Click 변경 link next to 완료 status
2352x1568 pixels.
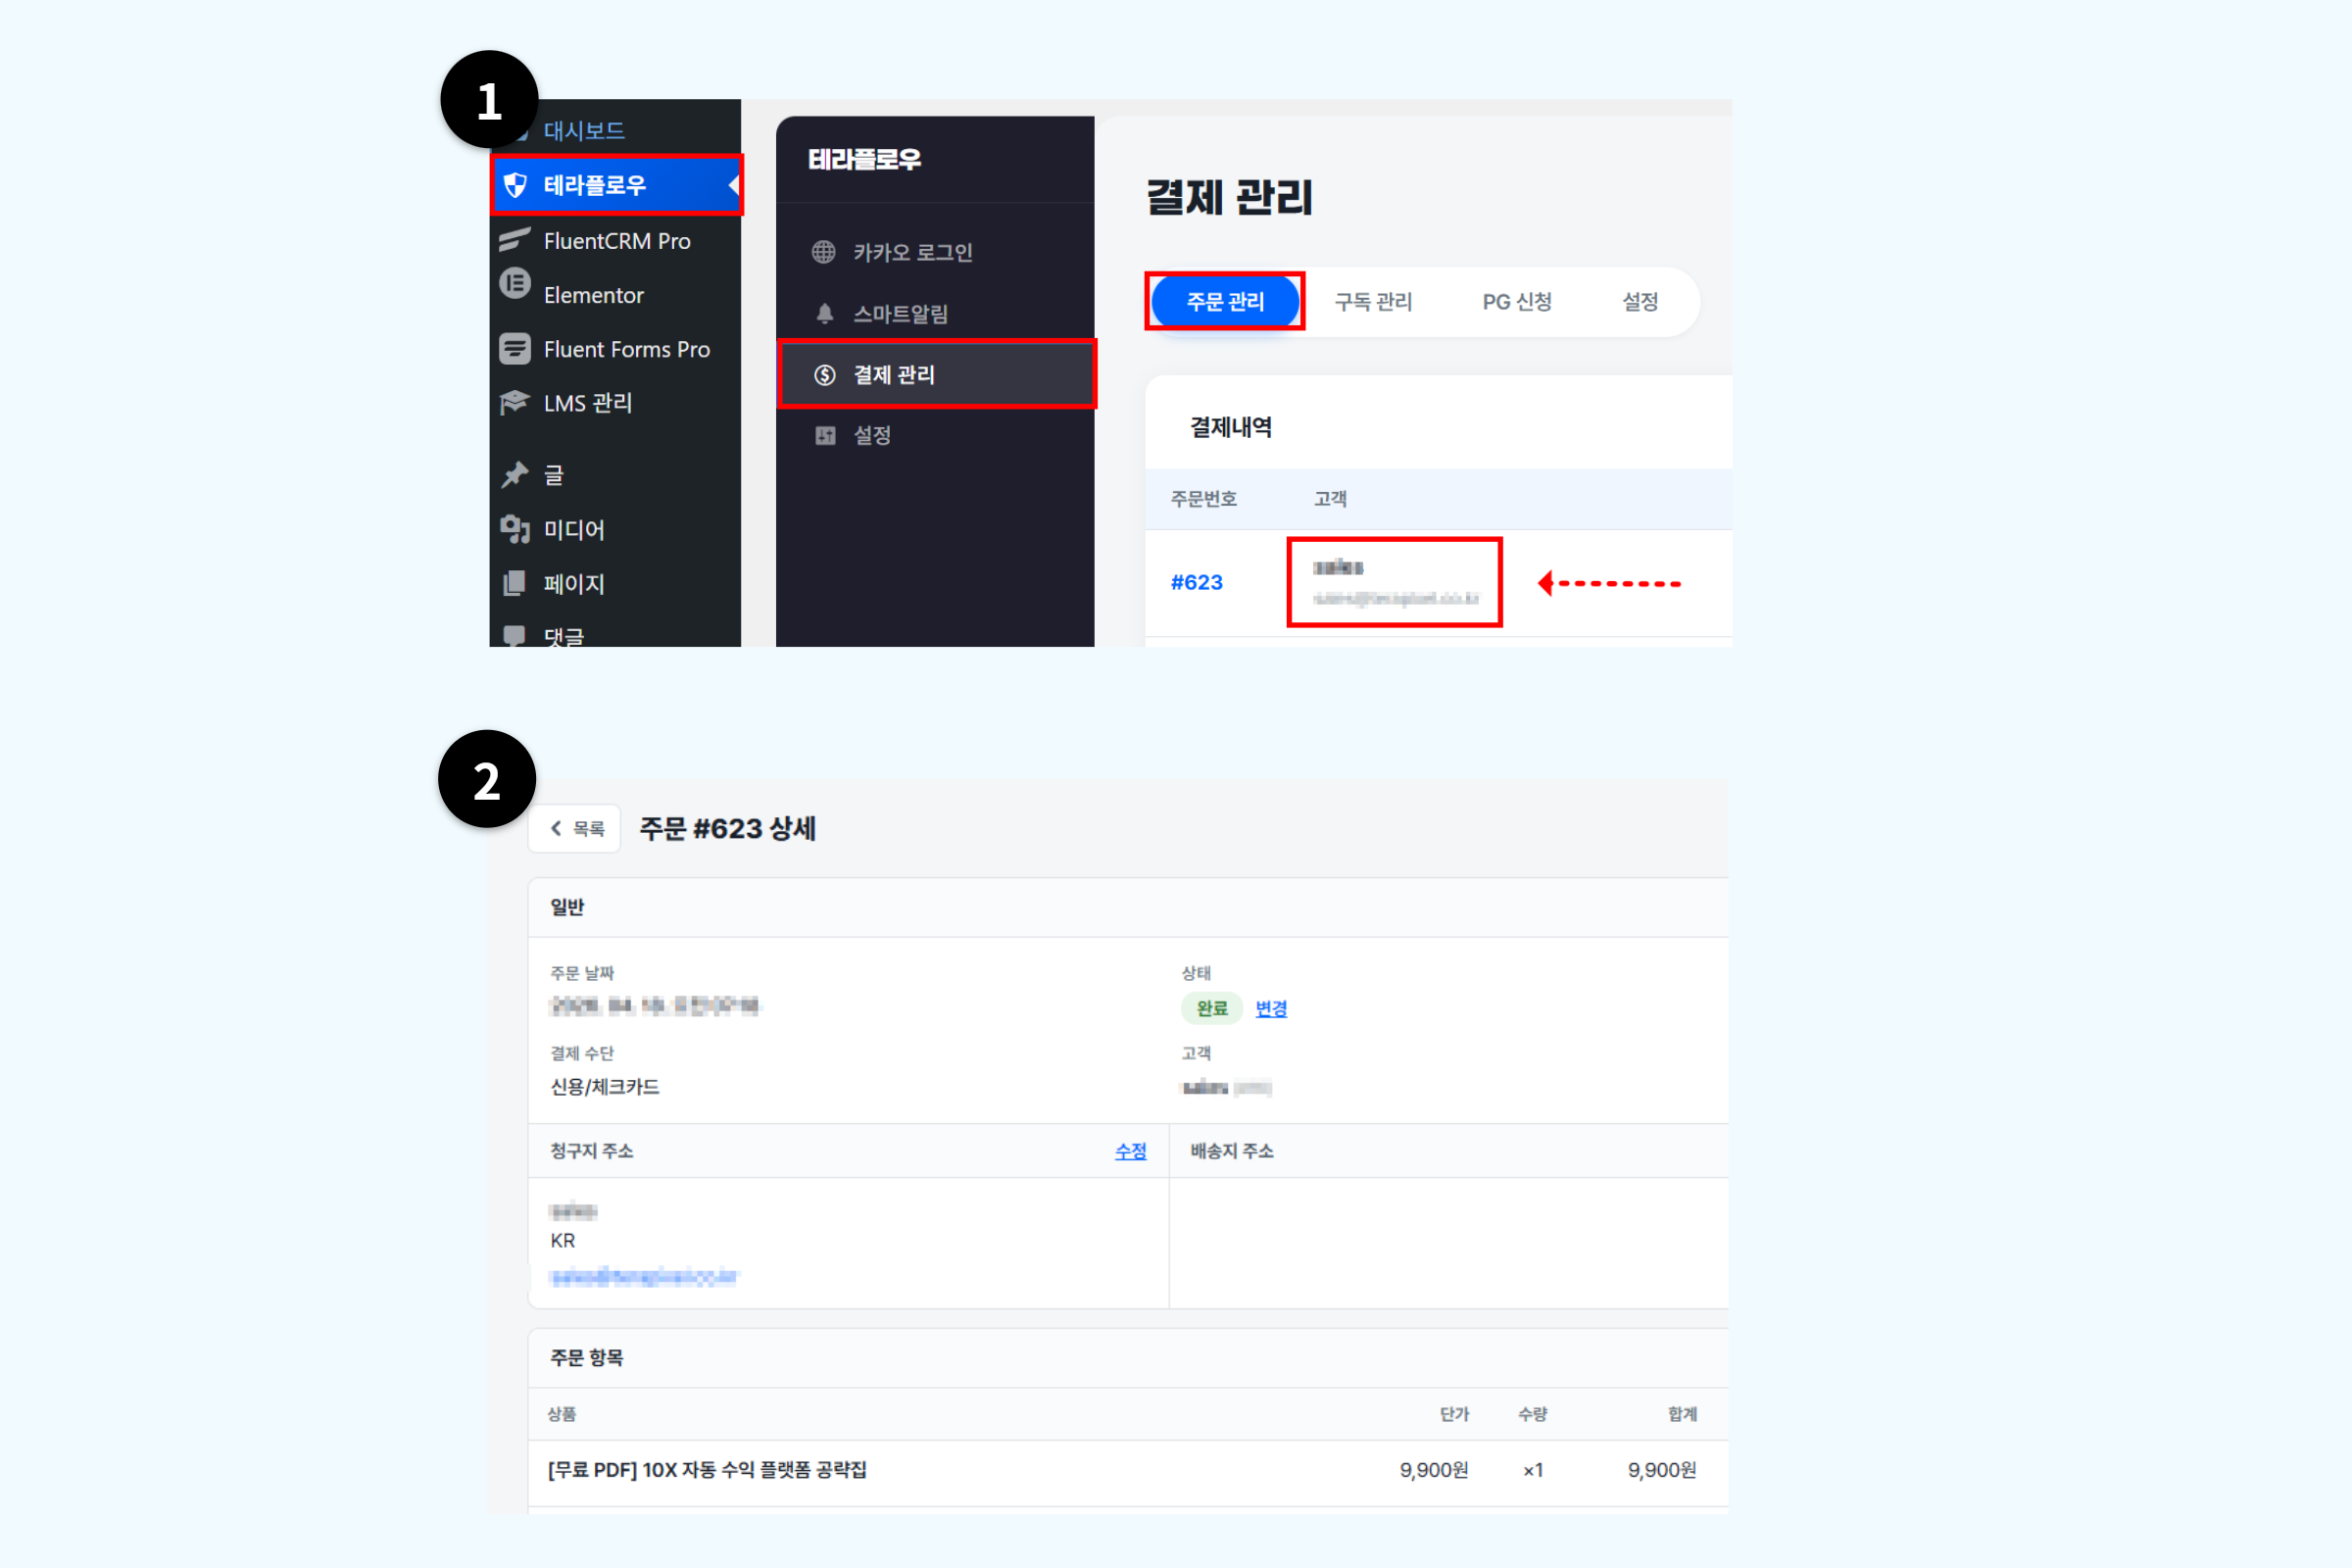coord(1271,1009)
